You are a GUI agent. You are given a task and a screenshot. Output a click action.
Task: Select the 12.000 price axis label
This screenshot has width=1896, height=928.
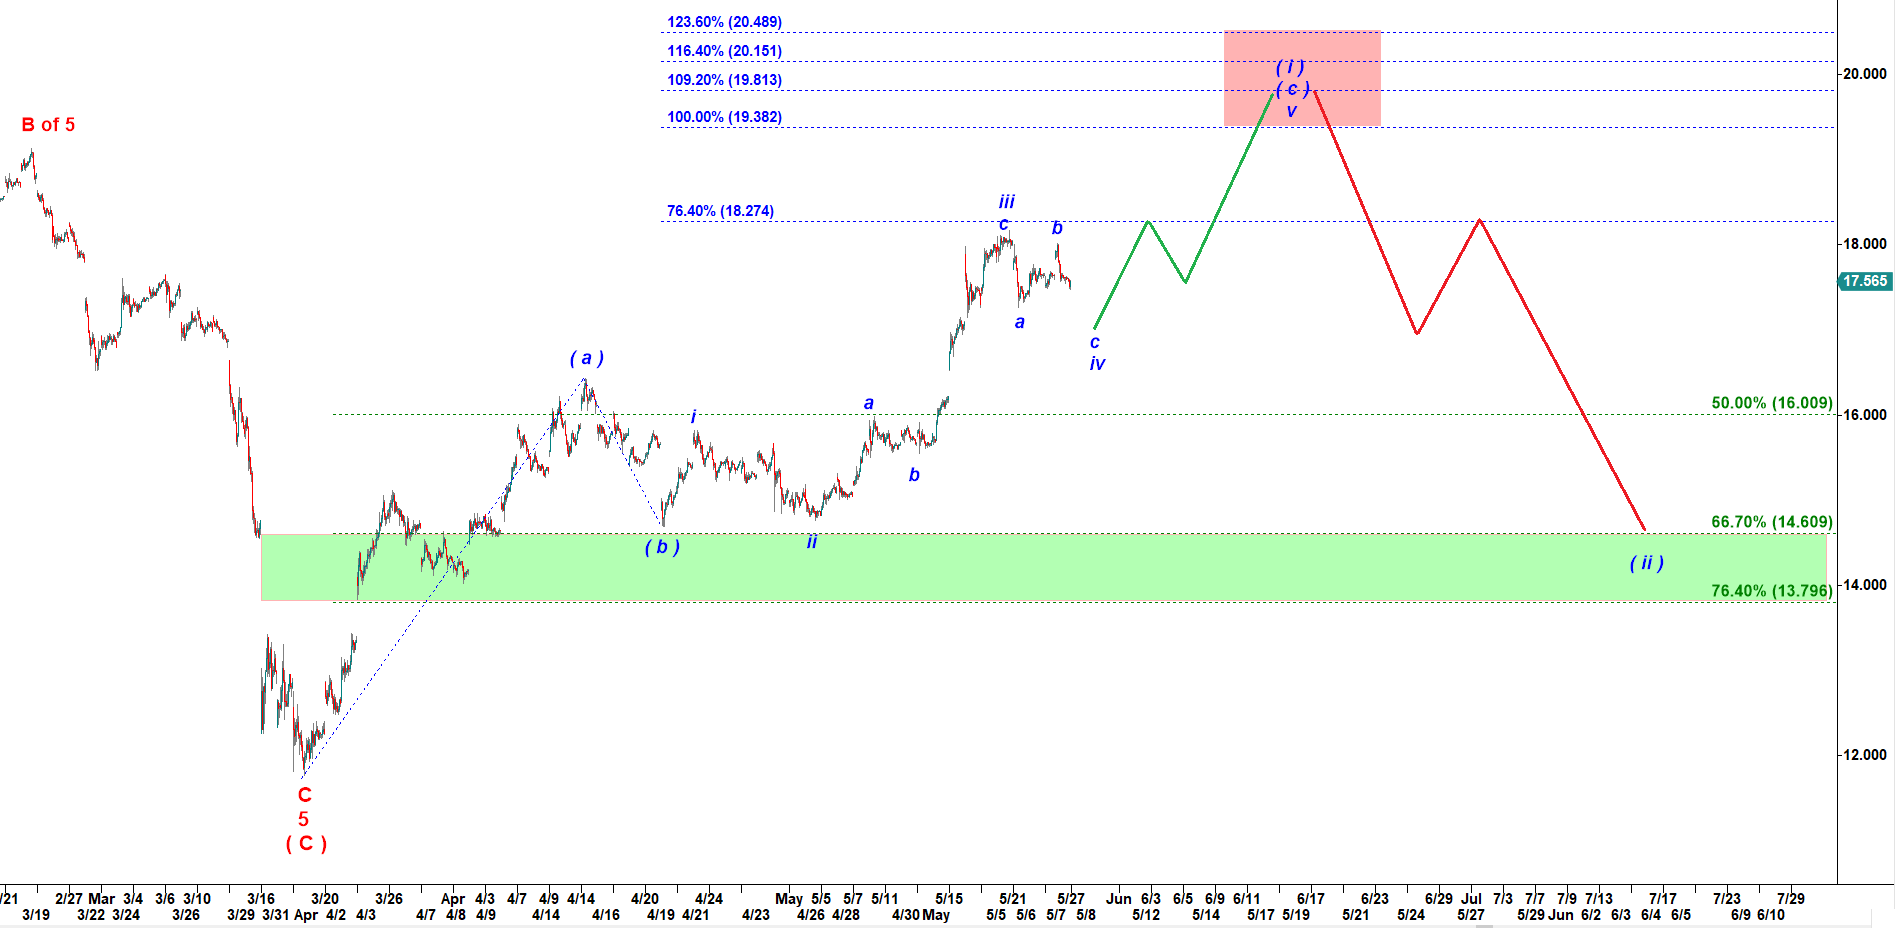[x=1865, y=755]
